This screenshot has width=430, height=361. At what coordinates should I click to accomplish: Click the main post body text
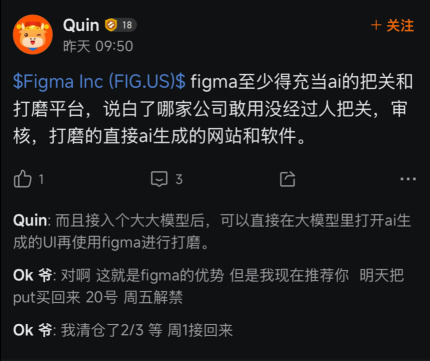point(213,109)
